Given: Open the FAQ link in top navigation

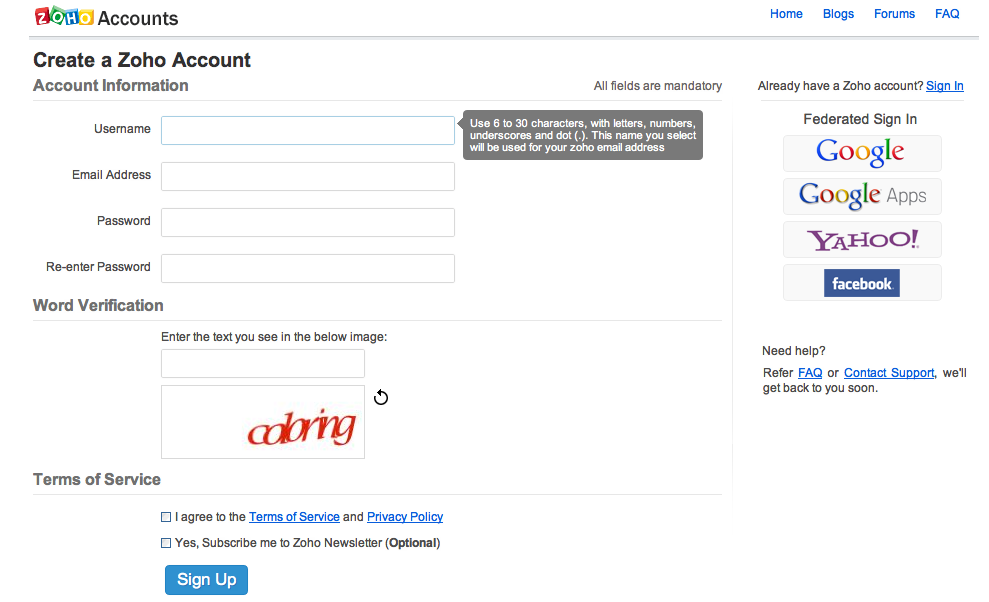Looking at the screenshot, I should tap(947, 14).
